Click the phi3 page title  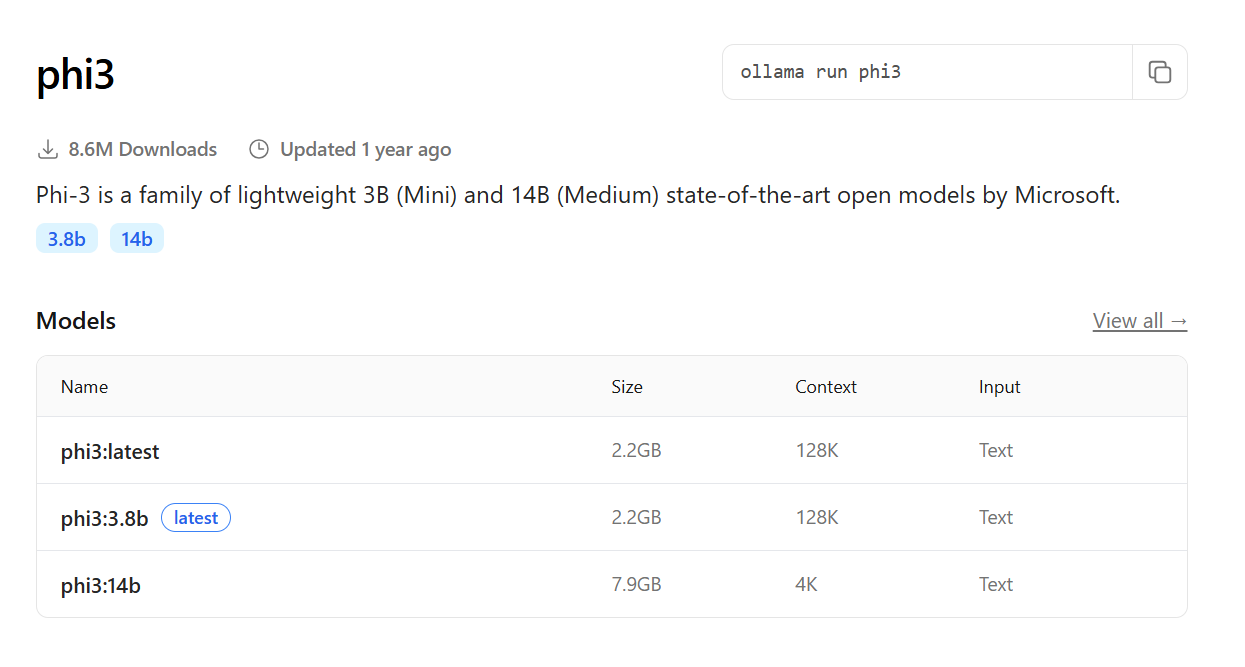(76, 75)
